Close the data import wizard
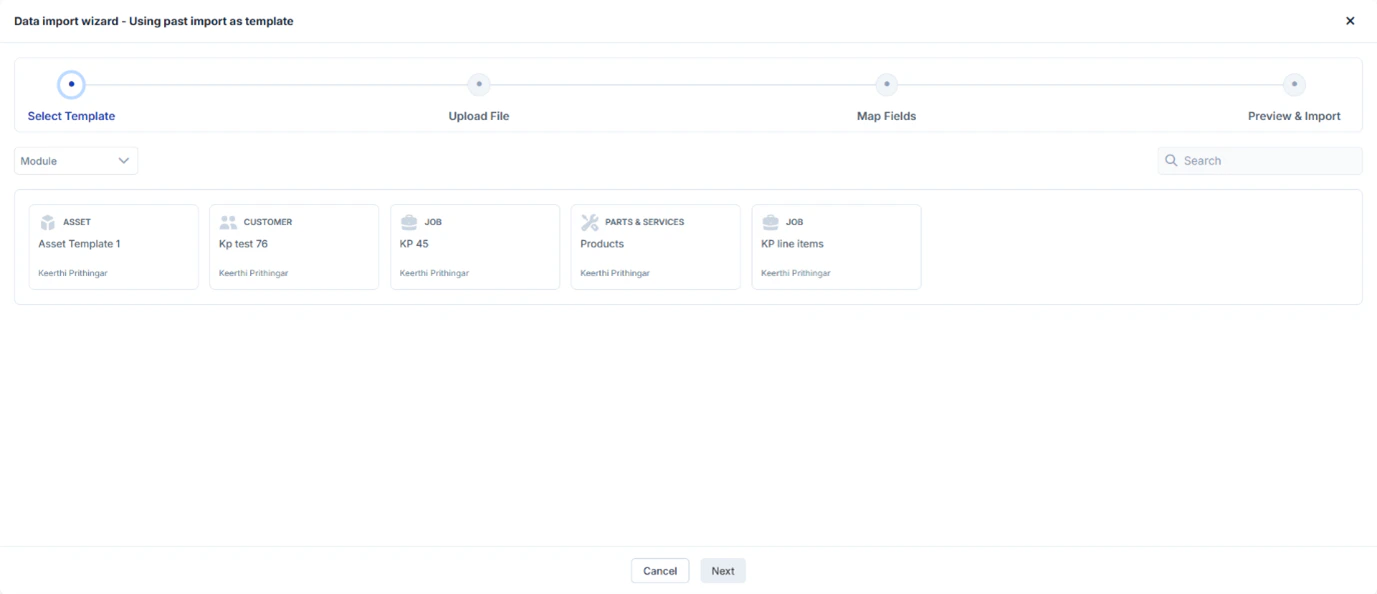1377x594 pixels. point(1350,21)
